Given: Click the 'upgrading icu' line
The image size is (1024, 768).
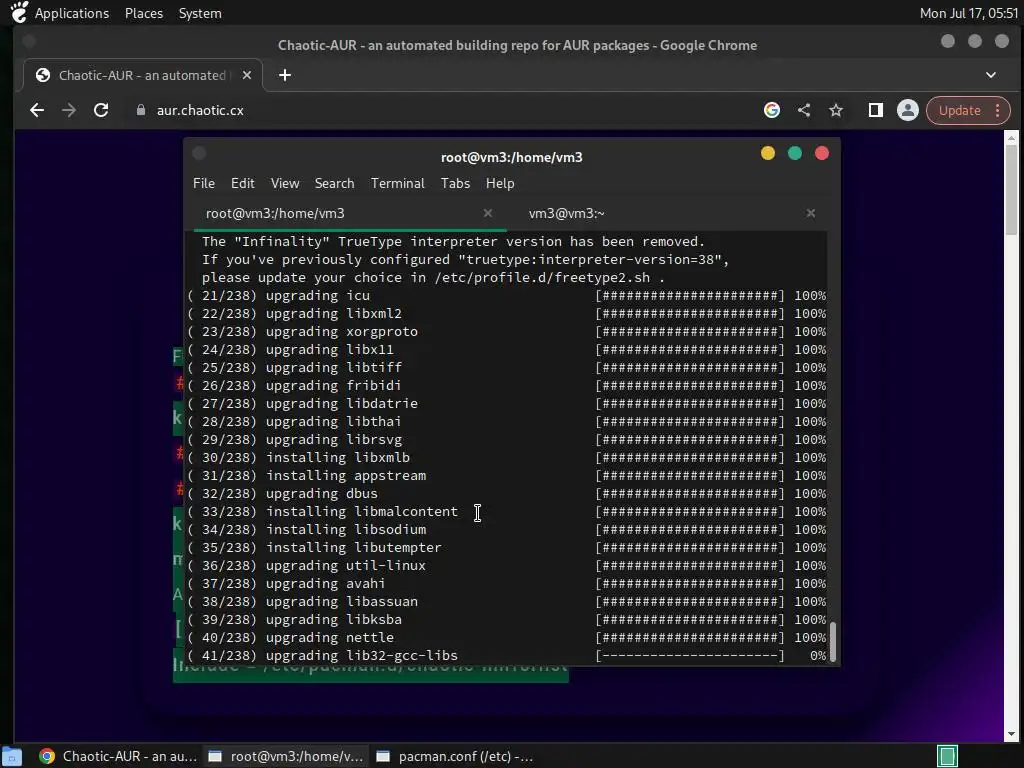Looking at the screenshot, I should coord(506,296).
